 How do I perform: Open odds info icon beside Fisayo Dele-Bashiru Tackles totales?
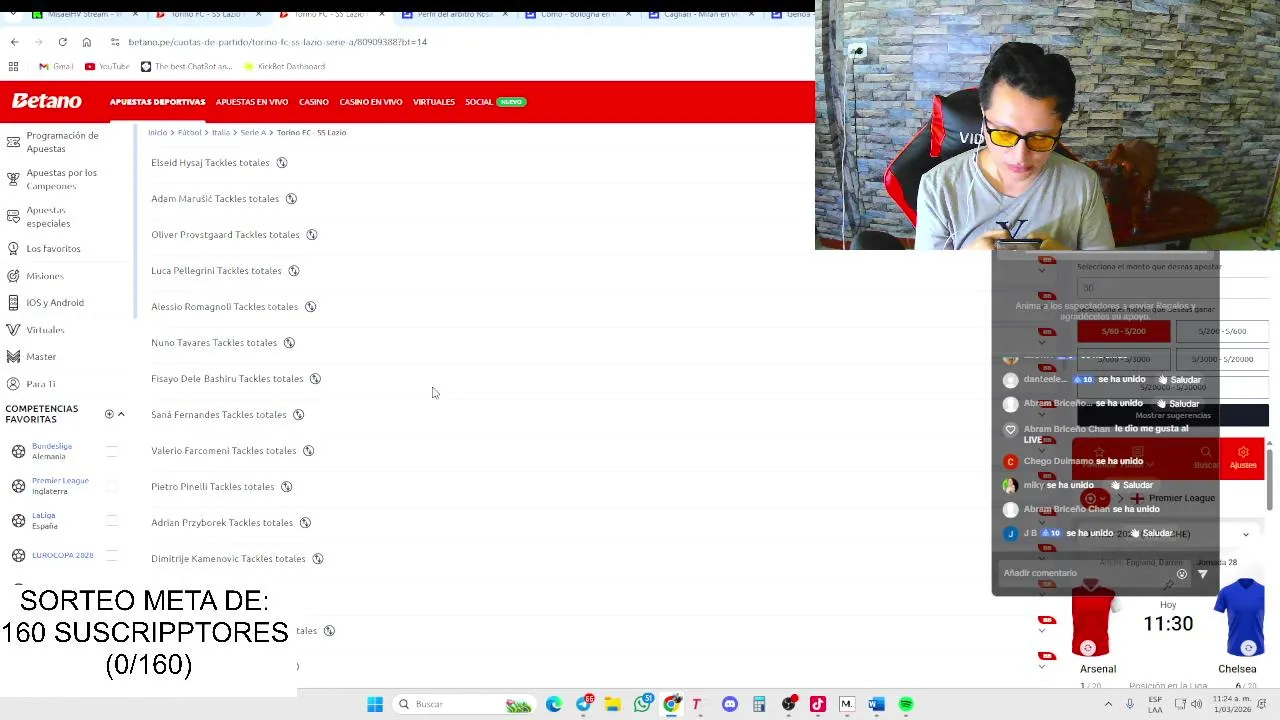[315, 378]
